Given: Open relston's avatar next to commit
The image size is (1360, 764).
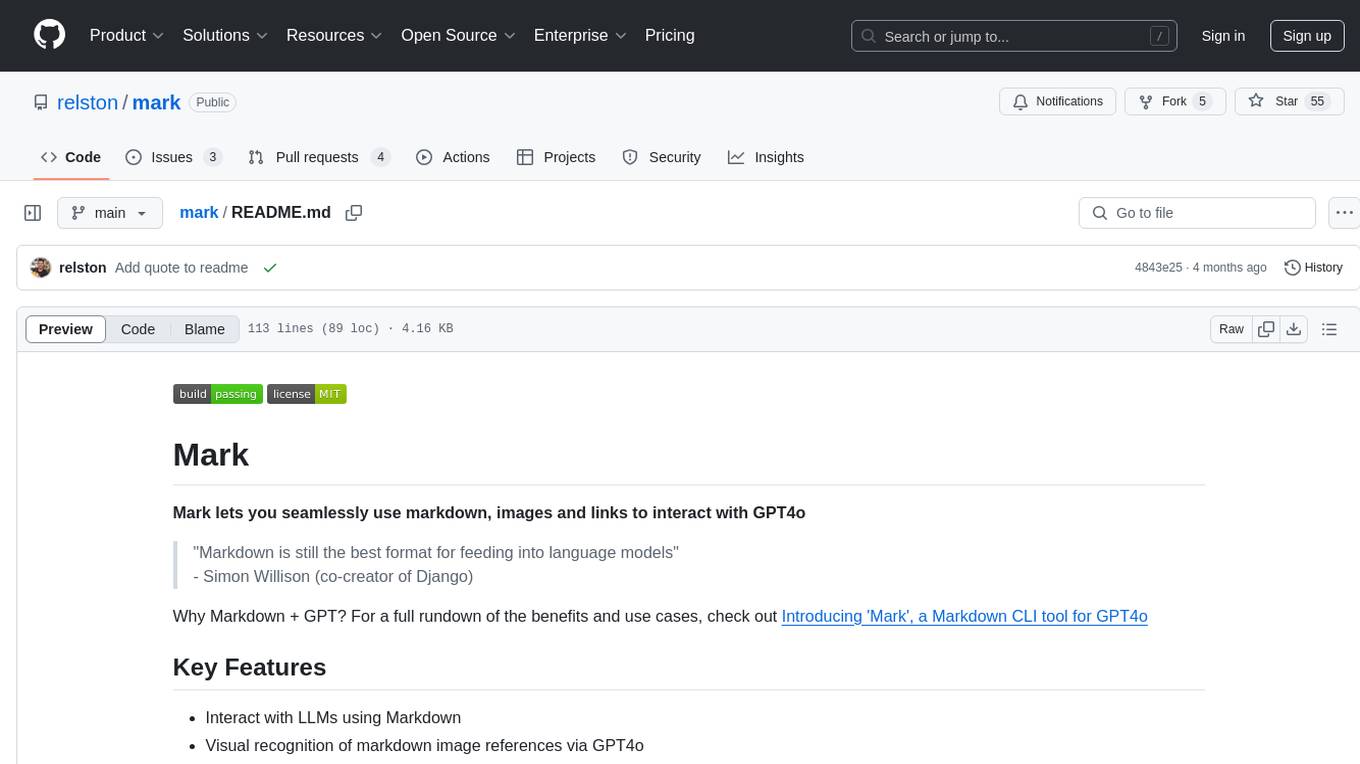Looking at the screenshot, I should pos(41,268).
